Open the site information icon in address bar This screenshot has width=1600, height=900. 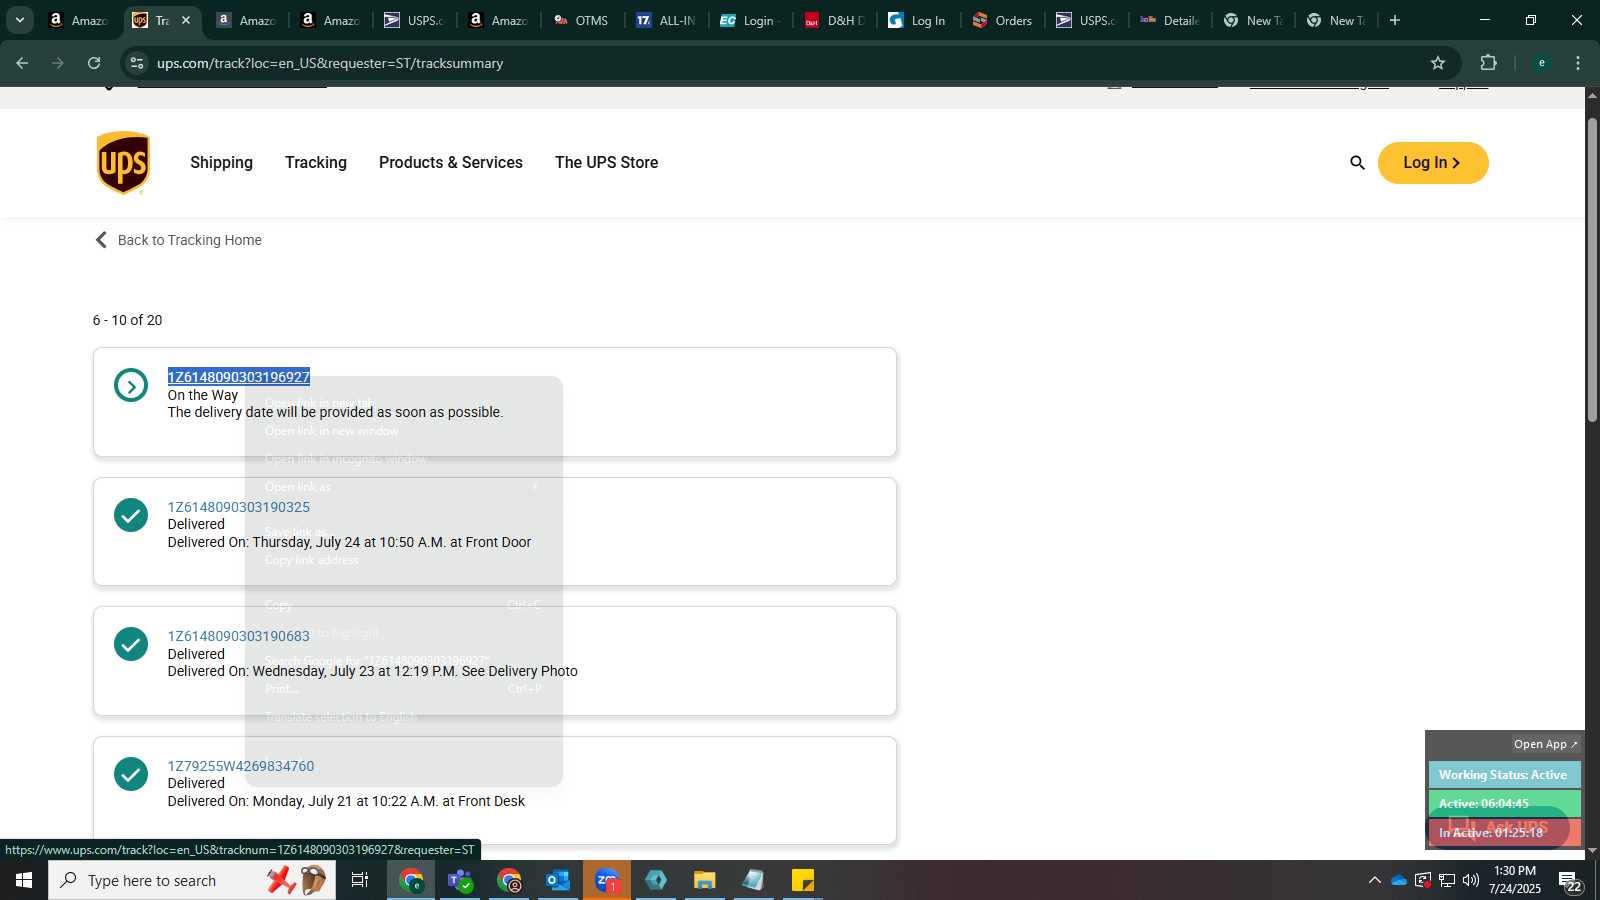(x=137, y=63)
